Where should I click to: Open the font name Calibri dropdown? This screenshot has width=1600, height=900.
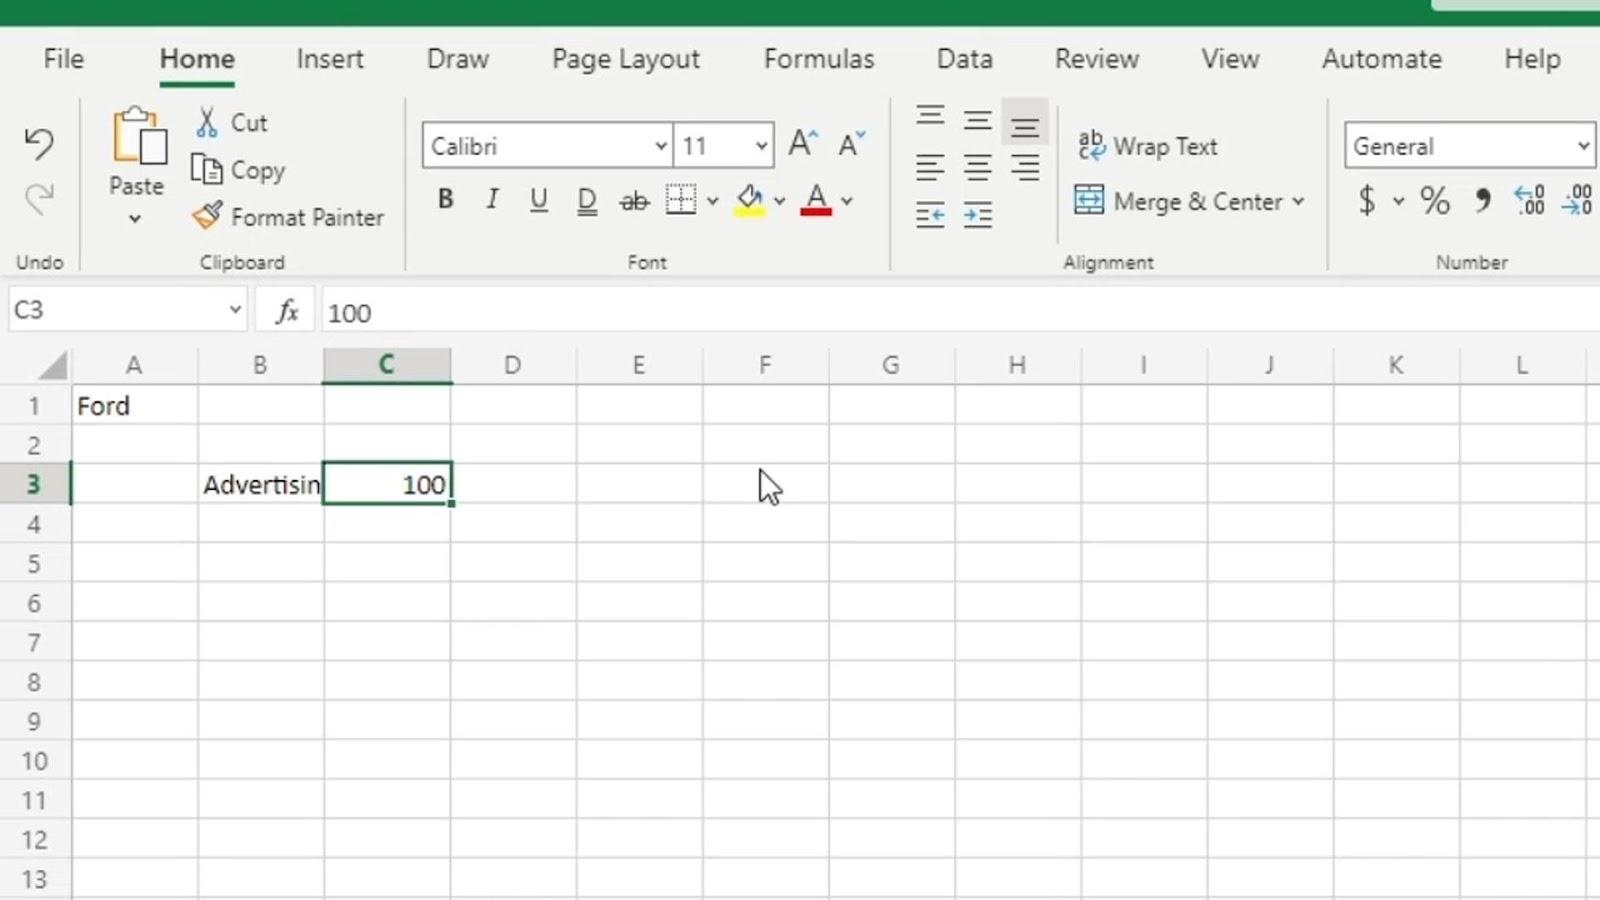pyautogui.click(x=661, y=146)
